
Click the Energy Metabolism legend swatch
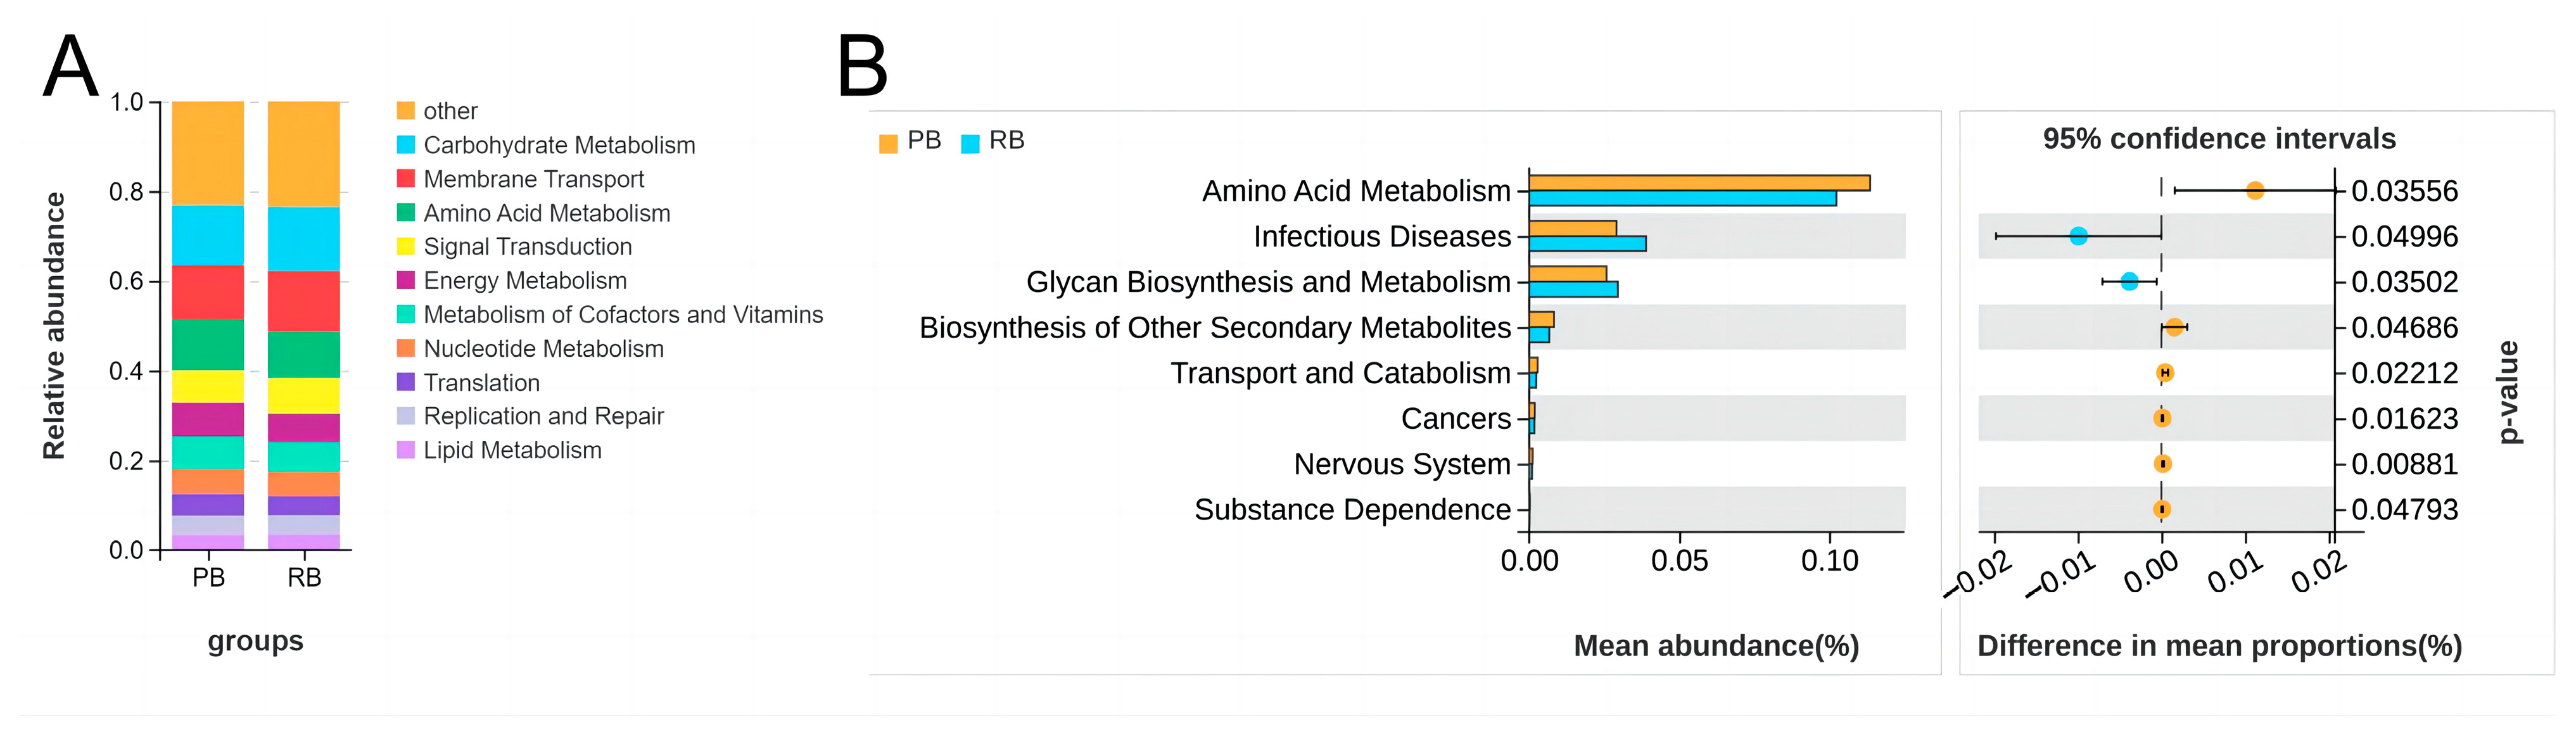coord(405,280)
